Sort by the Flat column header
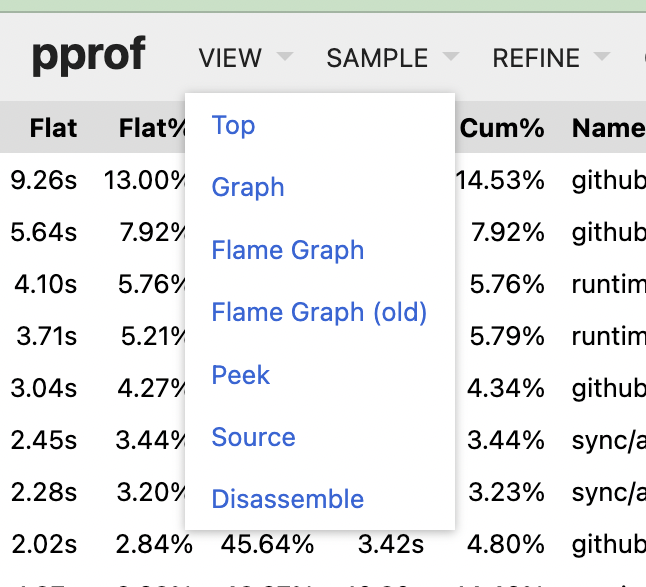Viewport: 646px width, 587px height. 53,128
